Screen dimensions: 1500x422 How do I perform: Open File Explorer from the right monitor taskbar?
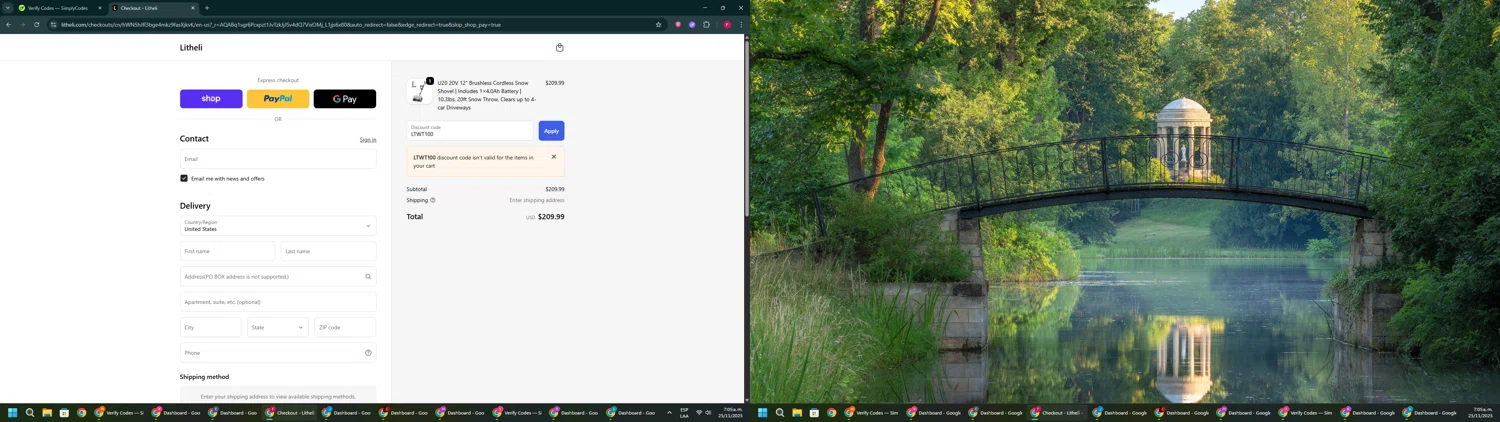click(797, 412)
